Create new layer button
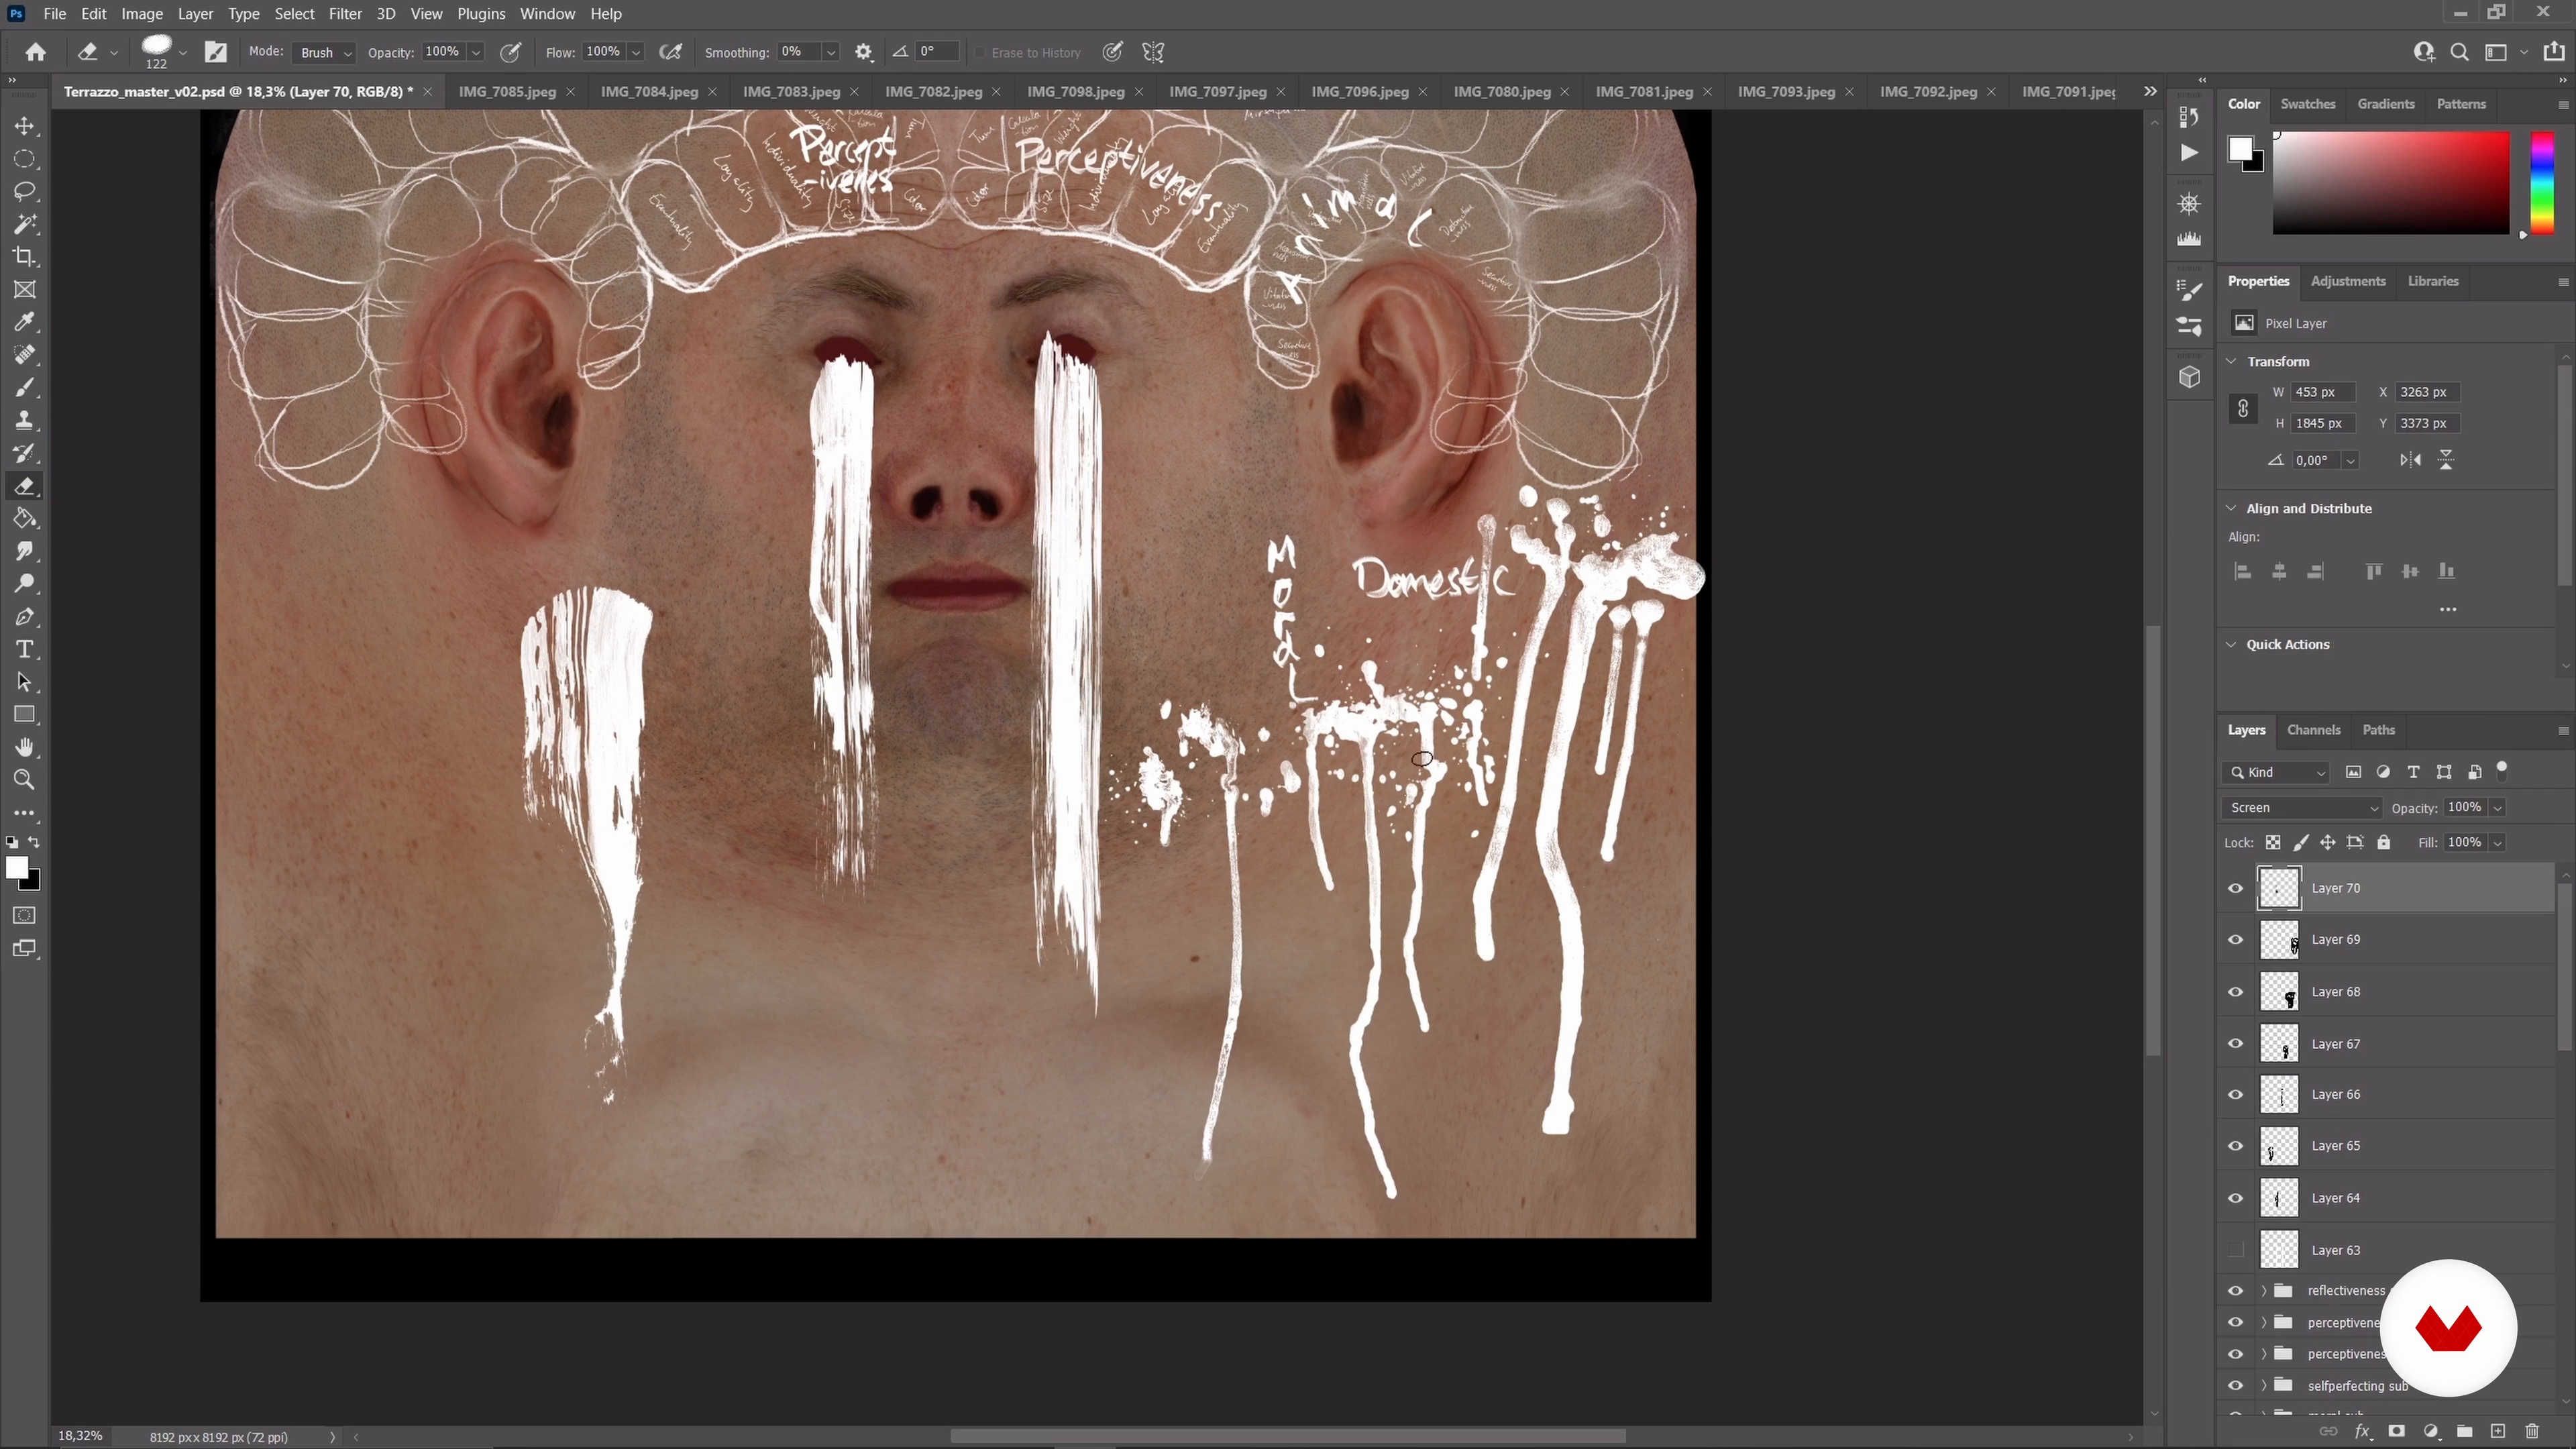The width and height of the screenshot is (2576, 1449). point(2498,1432)
